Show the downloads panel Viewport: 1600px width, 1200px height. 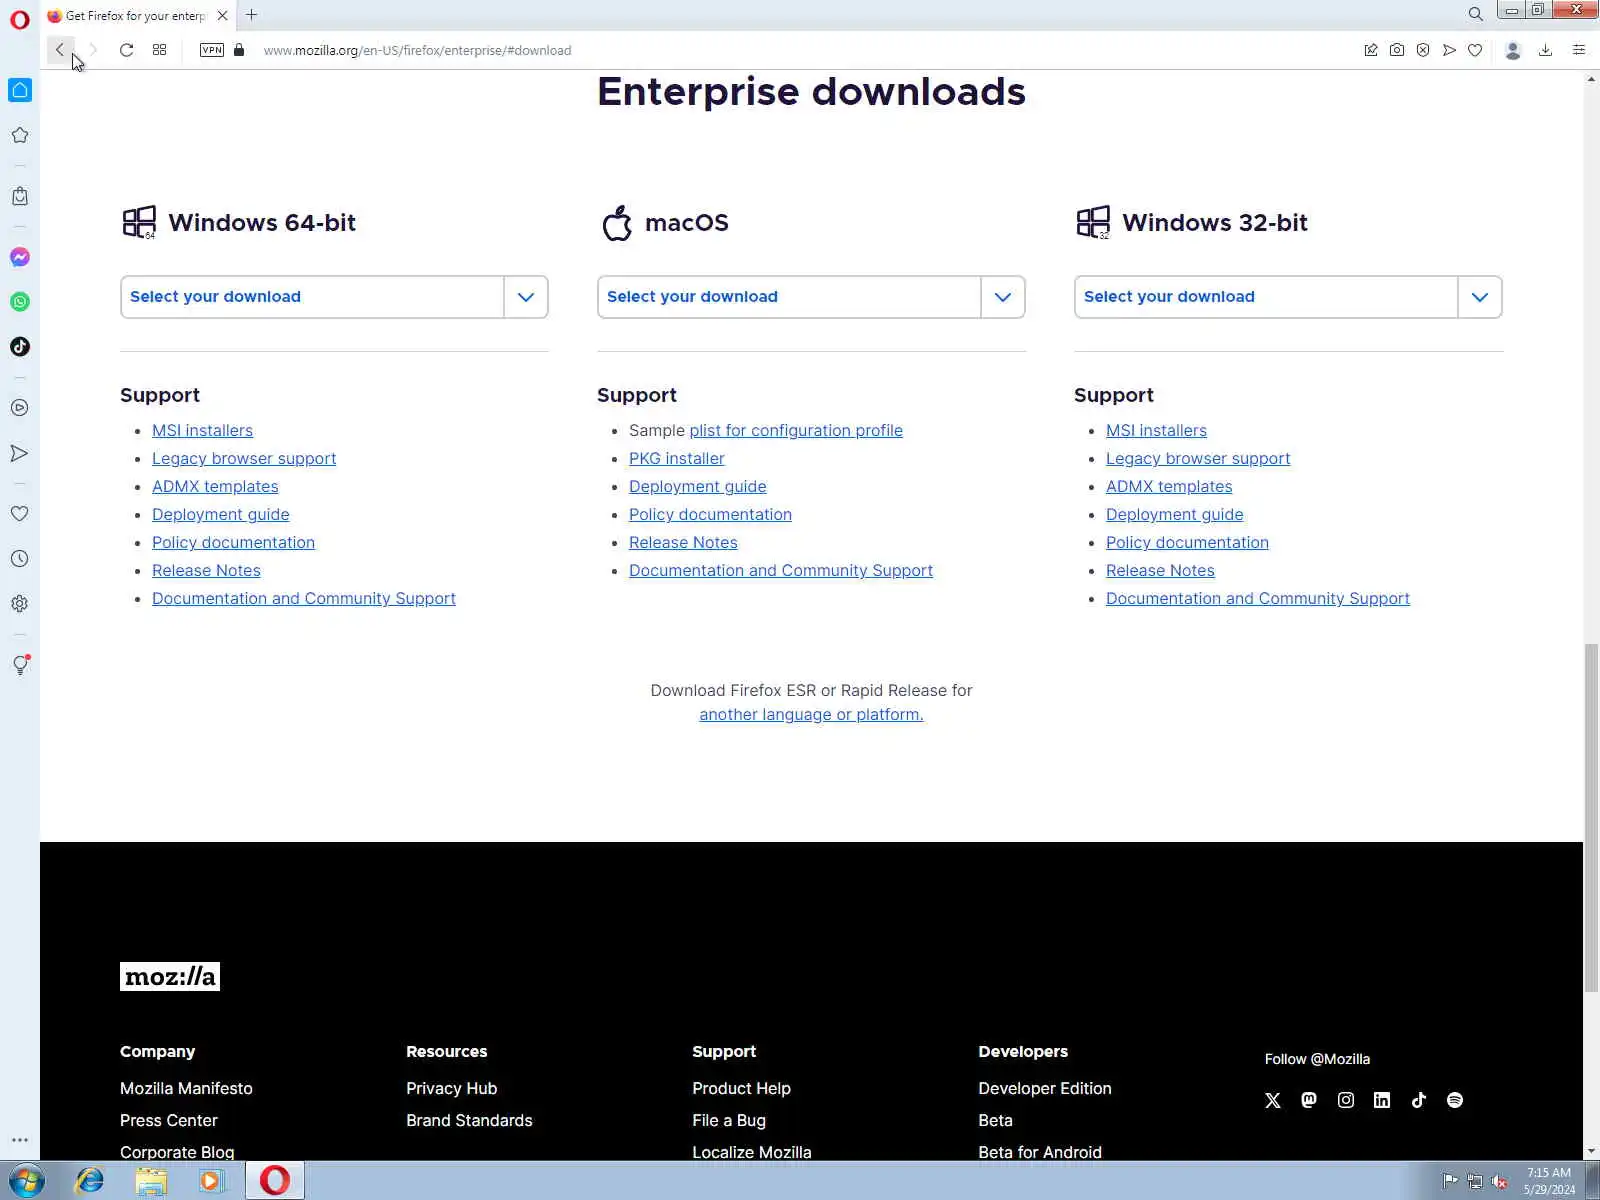[x=1545, y=50]
